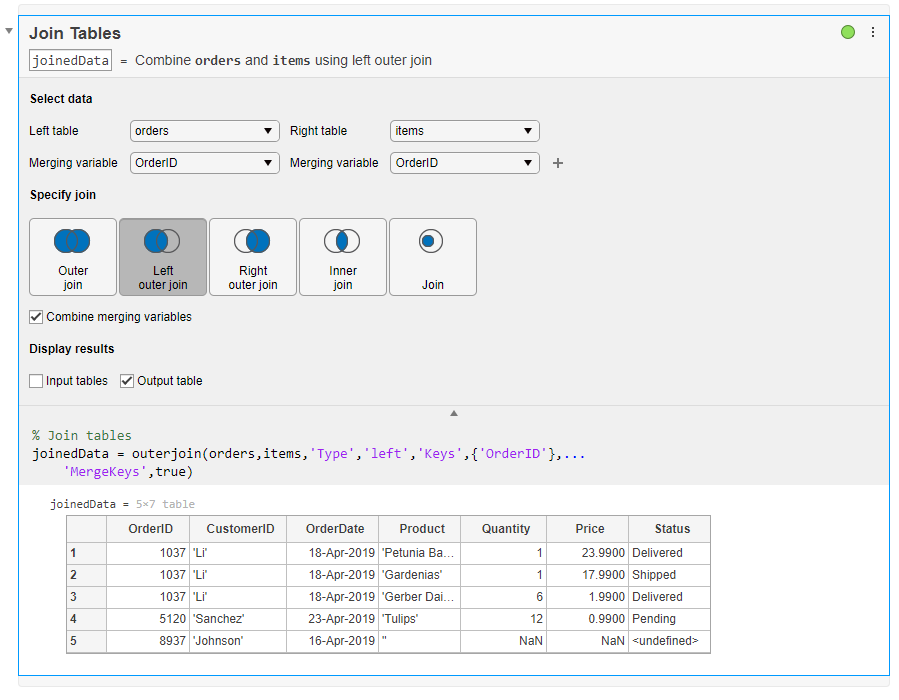Select the Right outer join icon
899x700 pixels.
pyautogui.click(x=253, y=257)
